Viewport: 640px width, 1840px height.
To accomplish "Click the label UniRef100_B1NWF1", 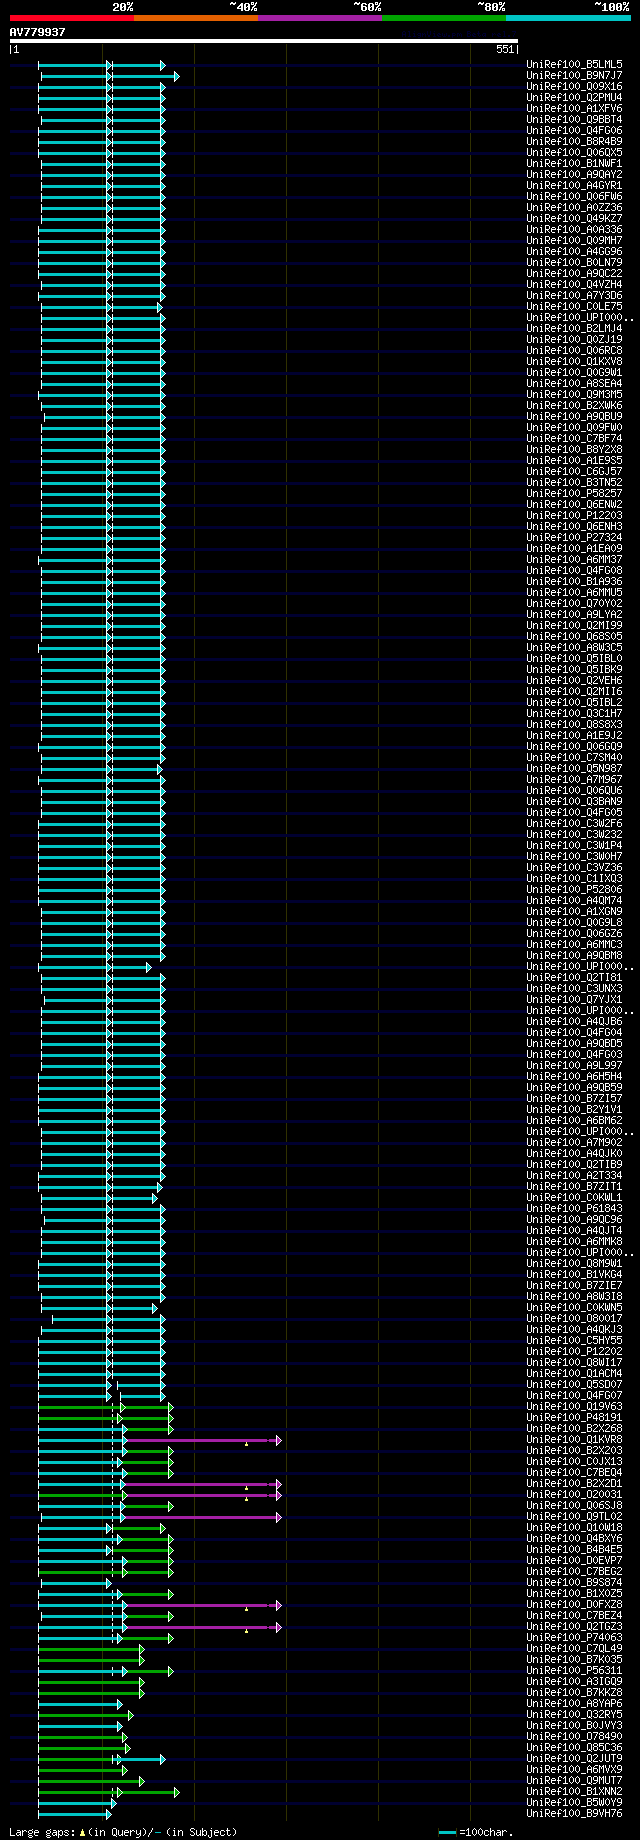I will point(574,163).
